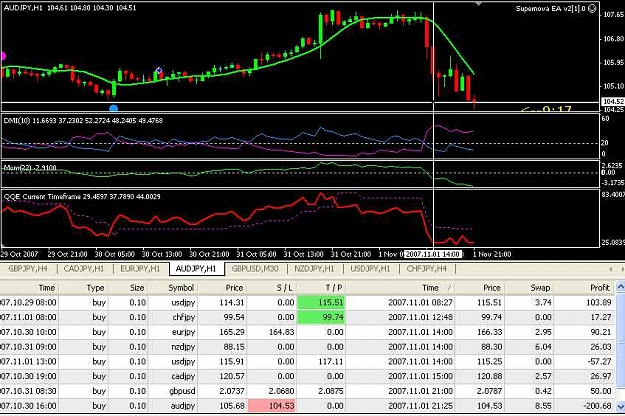
Task: Click the profit value 103.89
Action: [x=599, y=302]
